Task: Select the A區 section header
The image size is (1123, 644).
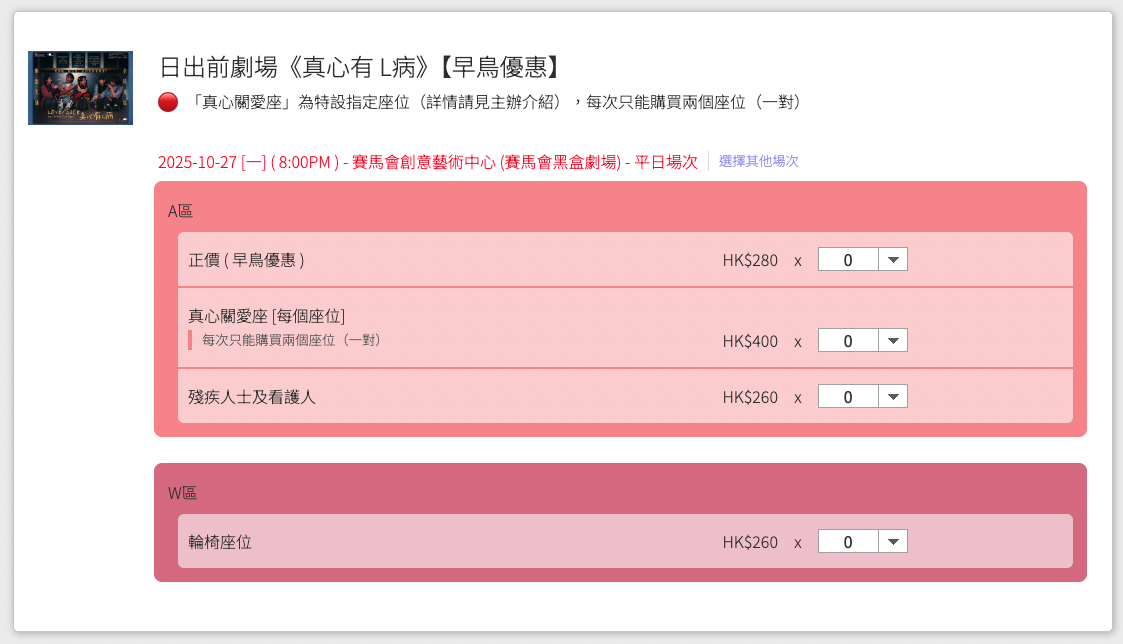Action: pyautogui.click(x=180, y=211)
